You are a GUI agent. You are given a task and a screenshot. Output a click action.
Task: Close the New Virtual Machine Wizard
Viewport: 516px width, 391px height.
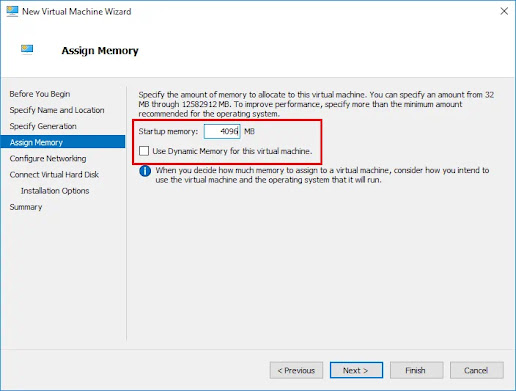coord(504,11)
